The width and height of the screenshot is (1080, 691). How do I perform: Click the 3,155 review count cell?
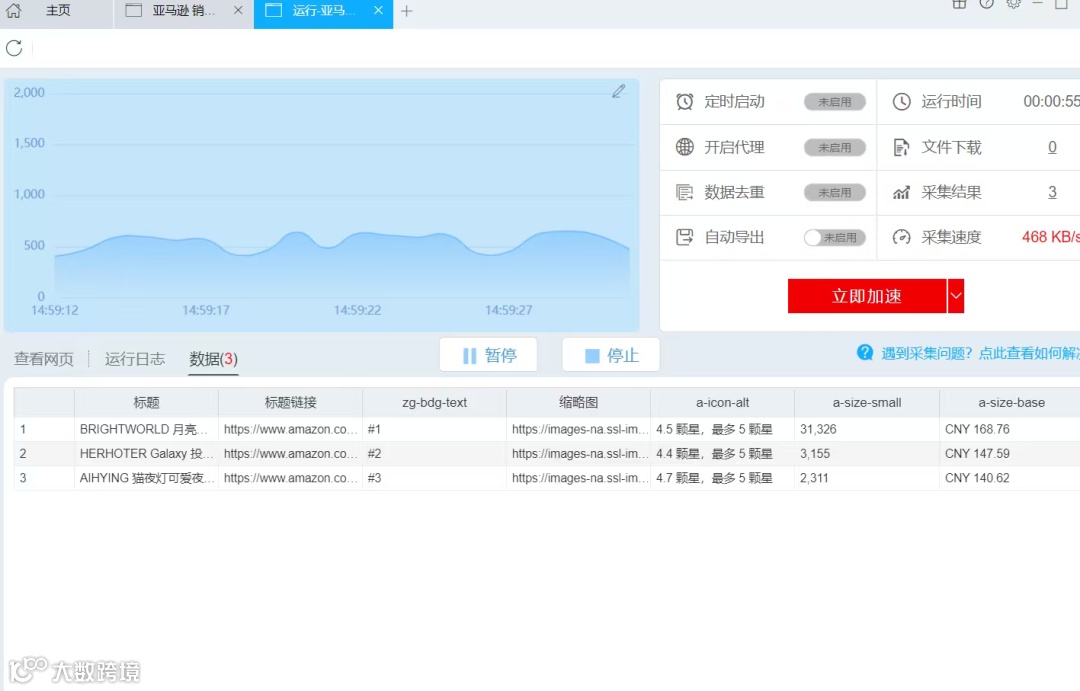(867, 453)
